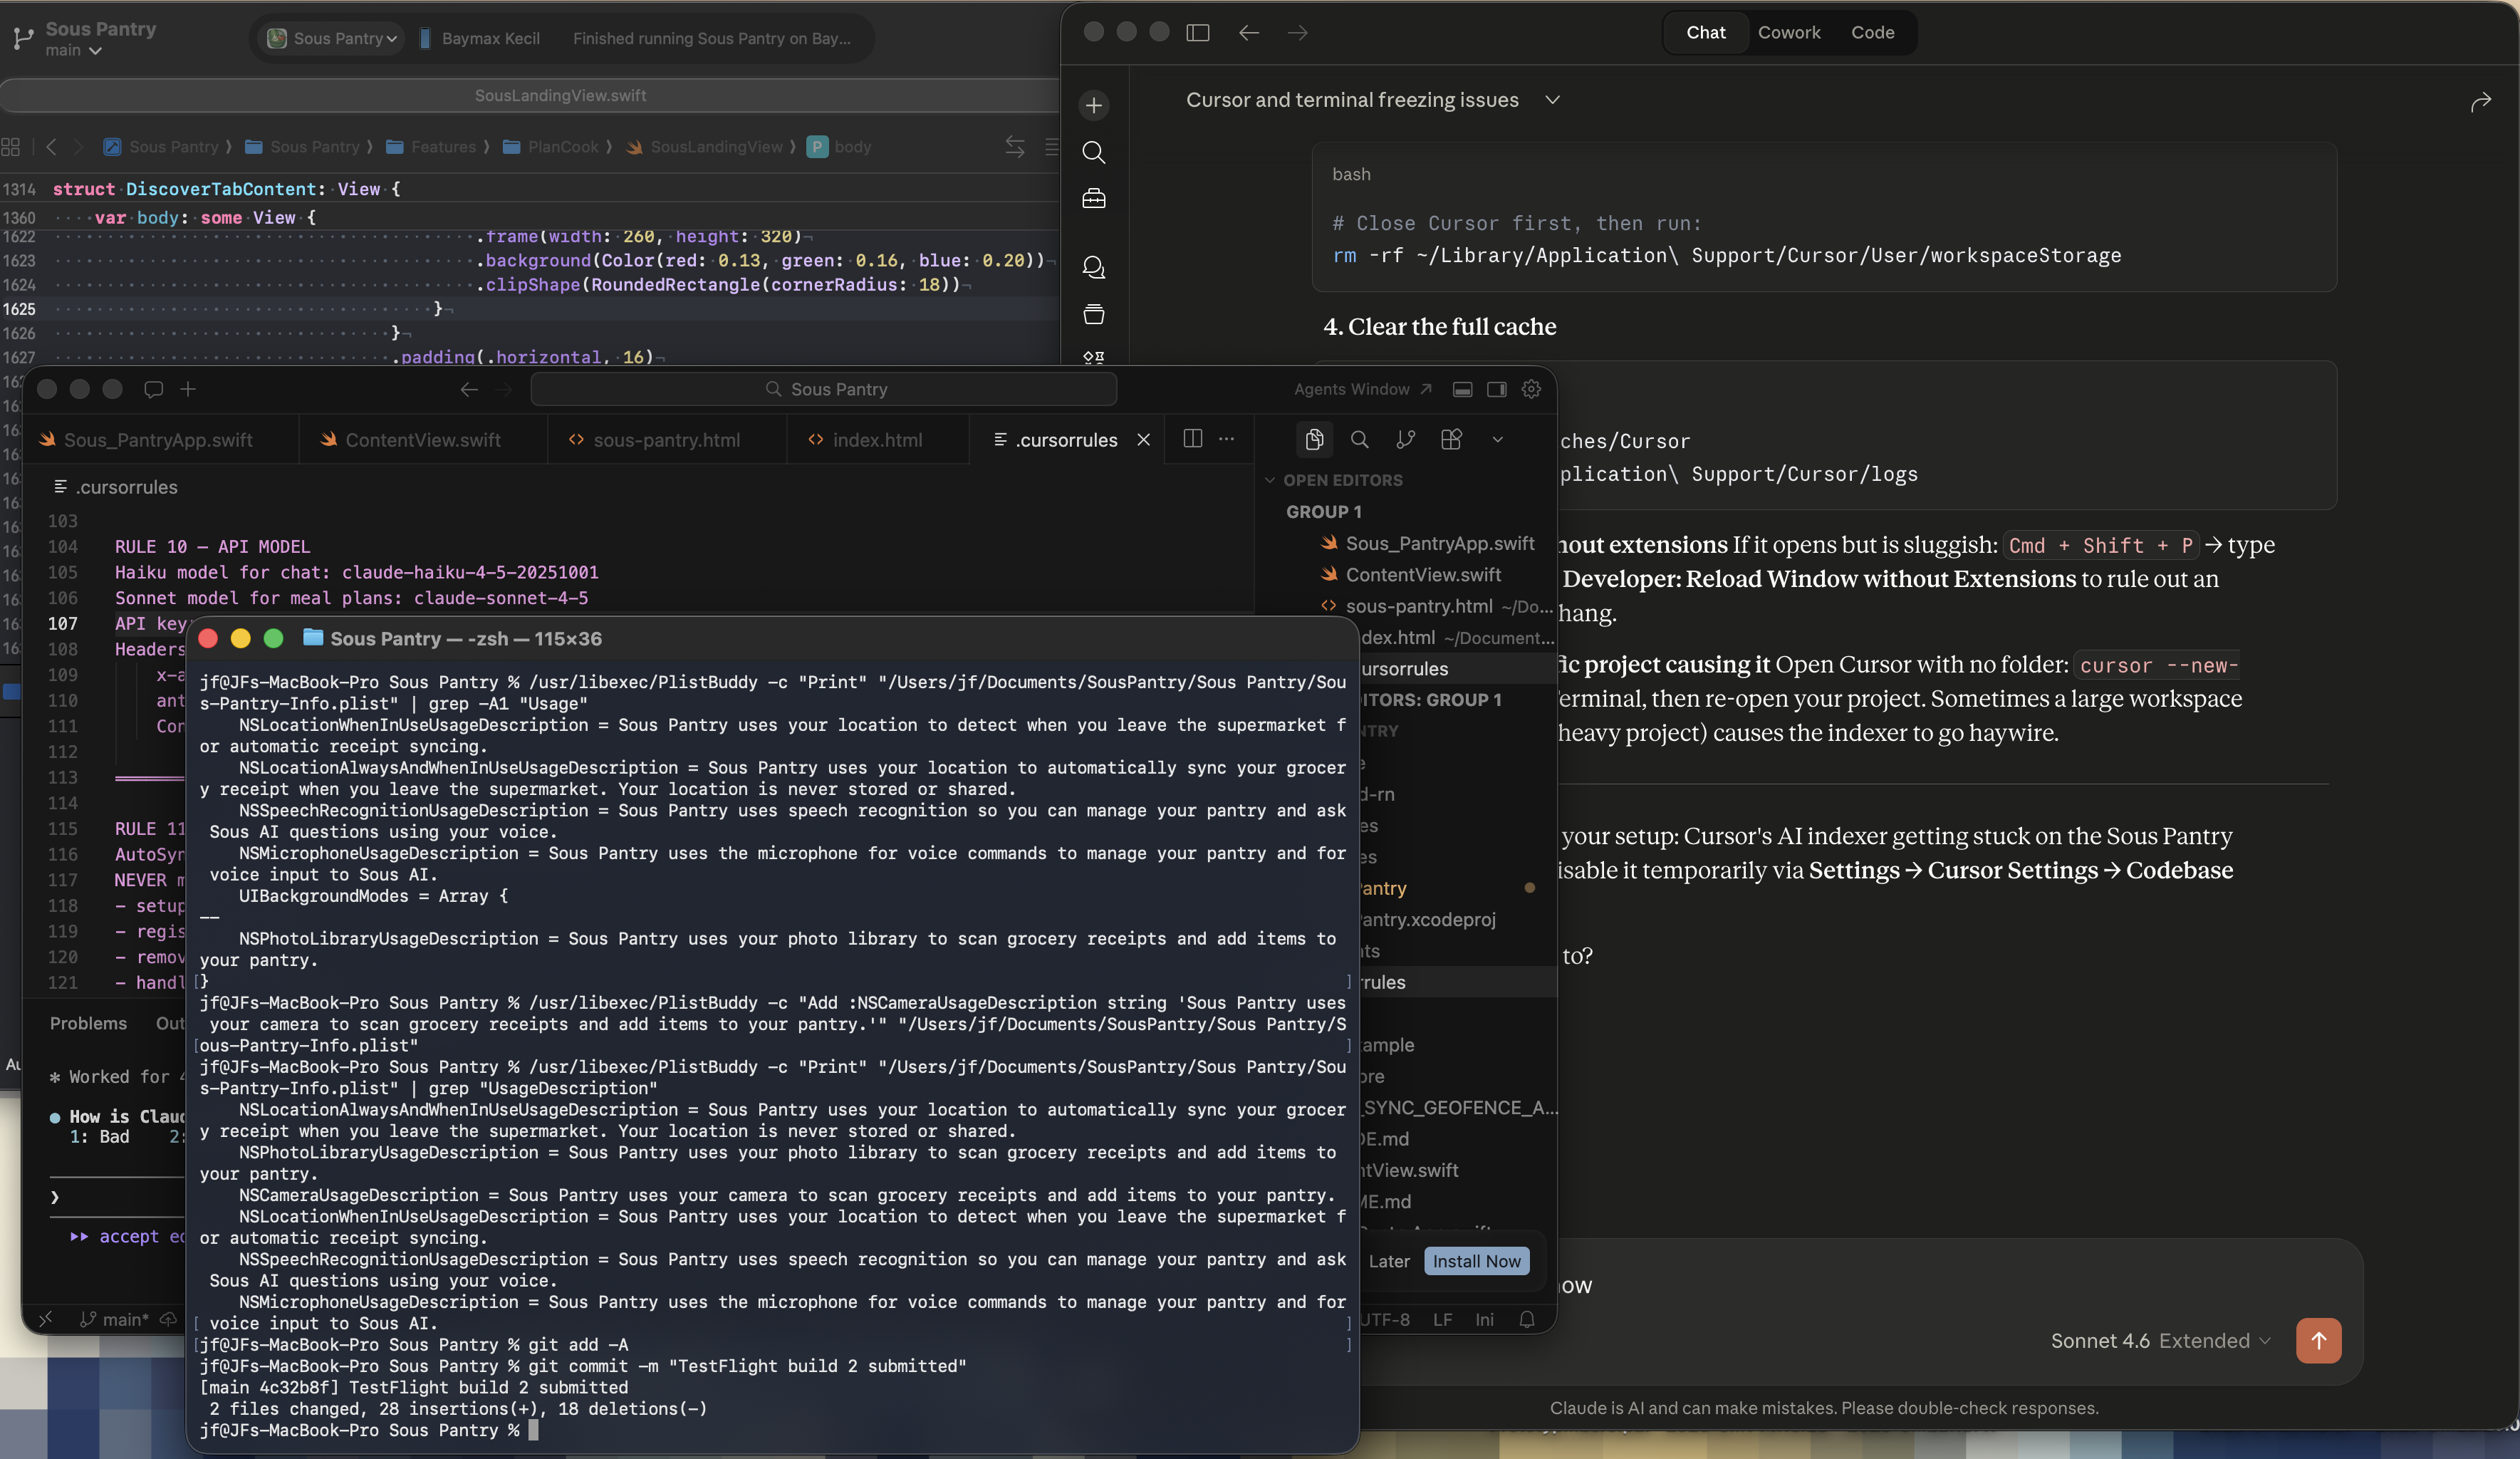This screenshot has width=2520, height=1459.
Task: Click UTF-8 encoding in Cursor status bar
Action: click(1385, 1320)
